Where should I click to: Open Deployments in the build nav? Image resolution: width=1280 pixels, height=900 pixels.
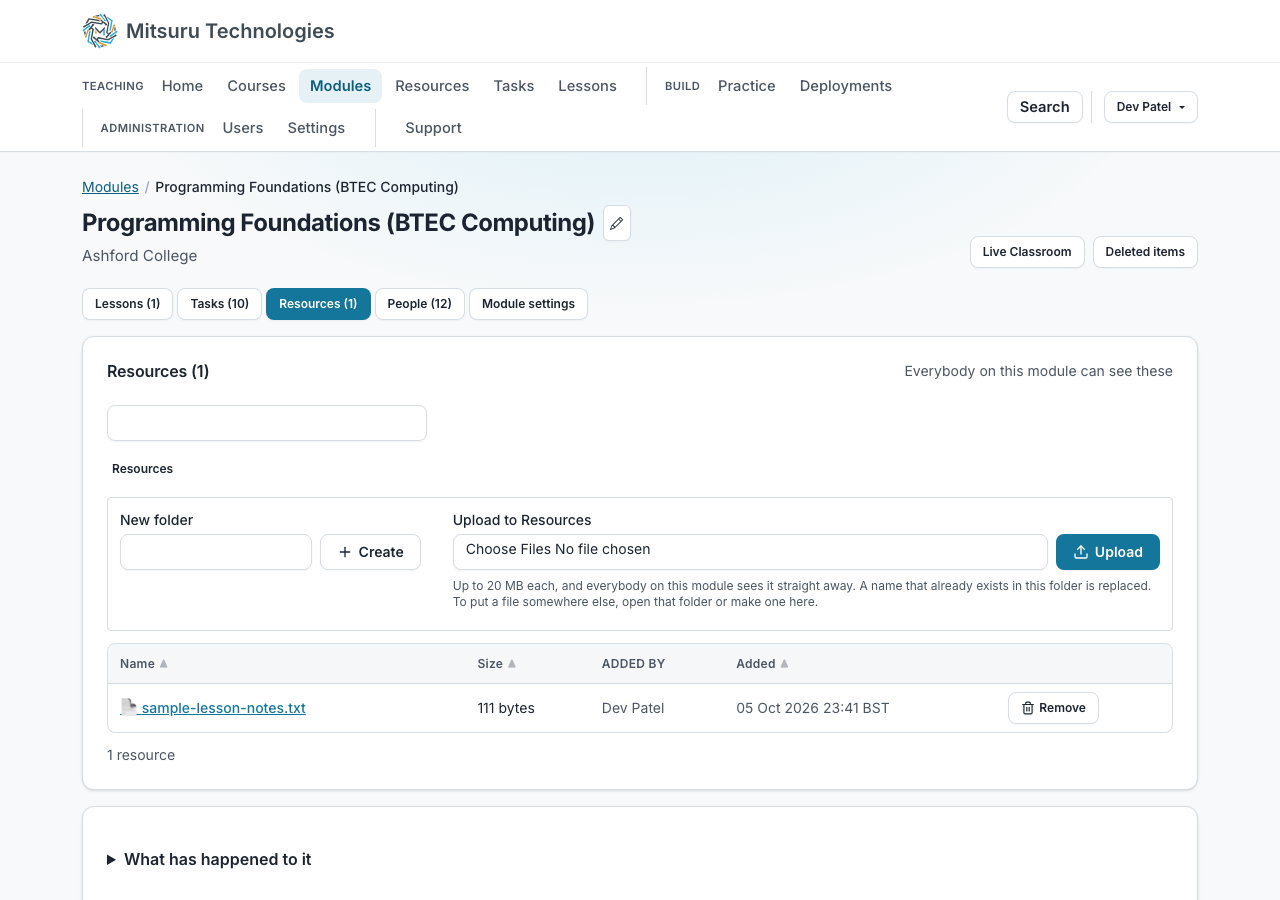pos(846,86)
